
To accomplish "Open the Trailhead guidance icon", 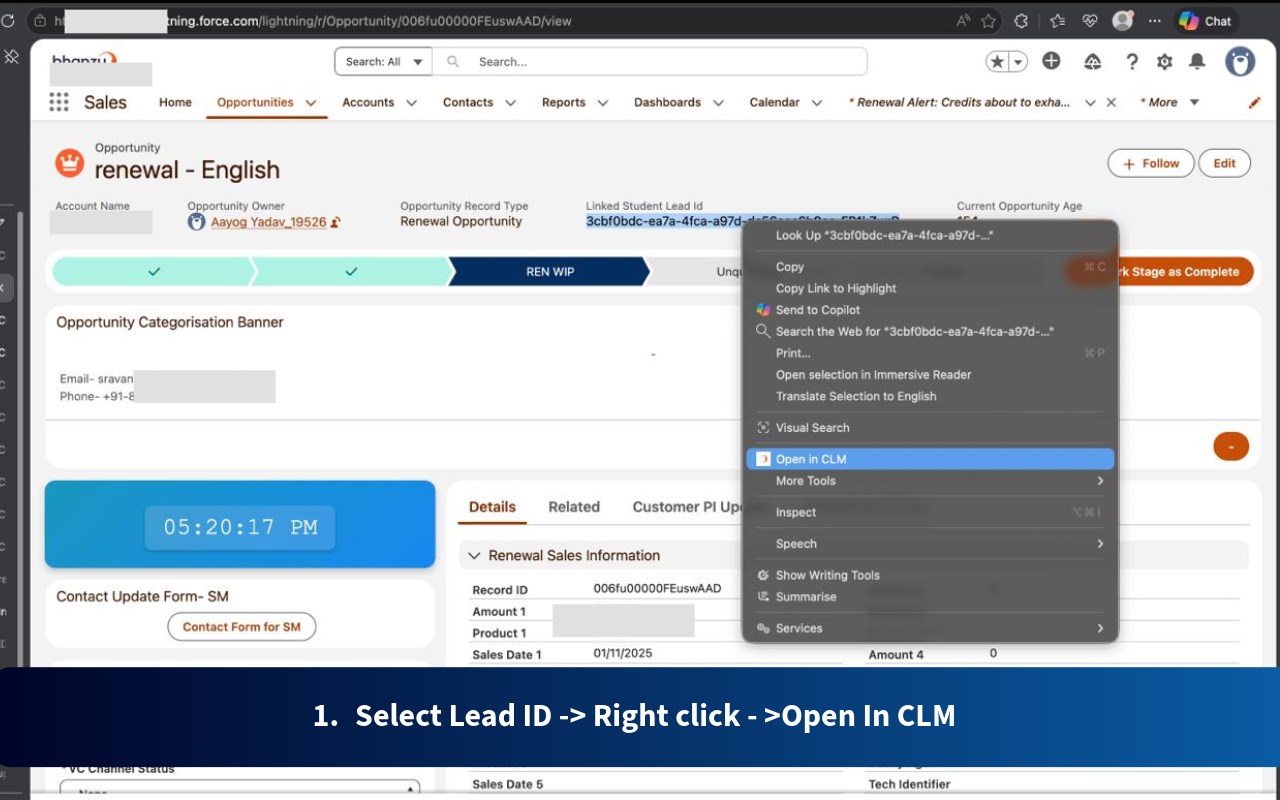I will [x=1093, y=62].
